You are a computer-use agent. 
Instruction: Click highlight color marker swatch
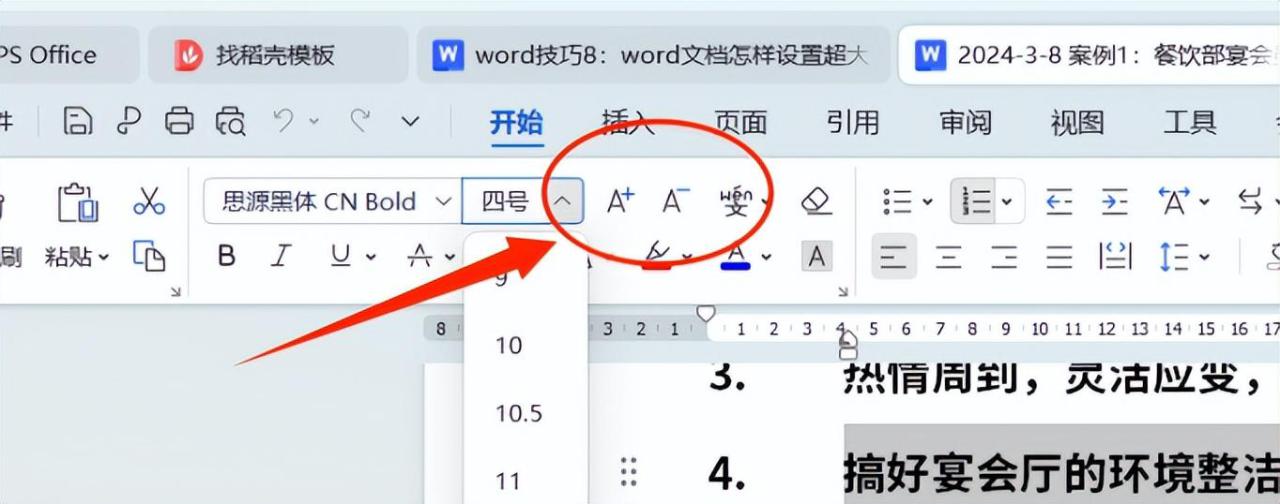click(657, 255)
